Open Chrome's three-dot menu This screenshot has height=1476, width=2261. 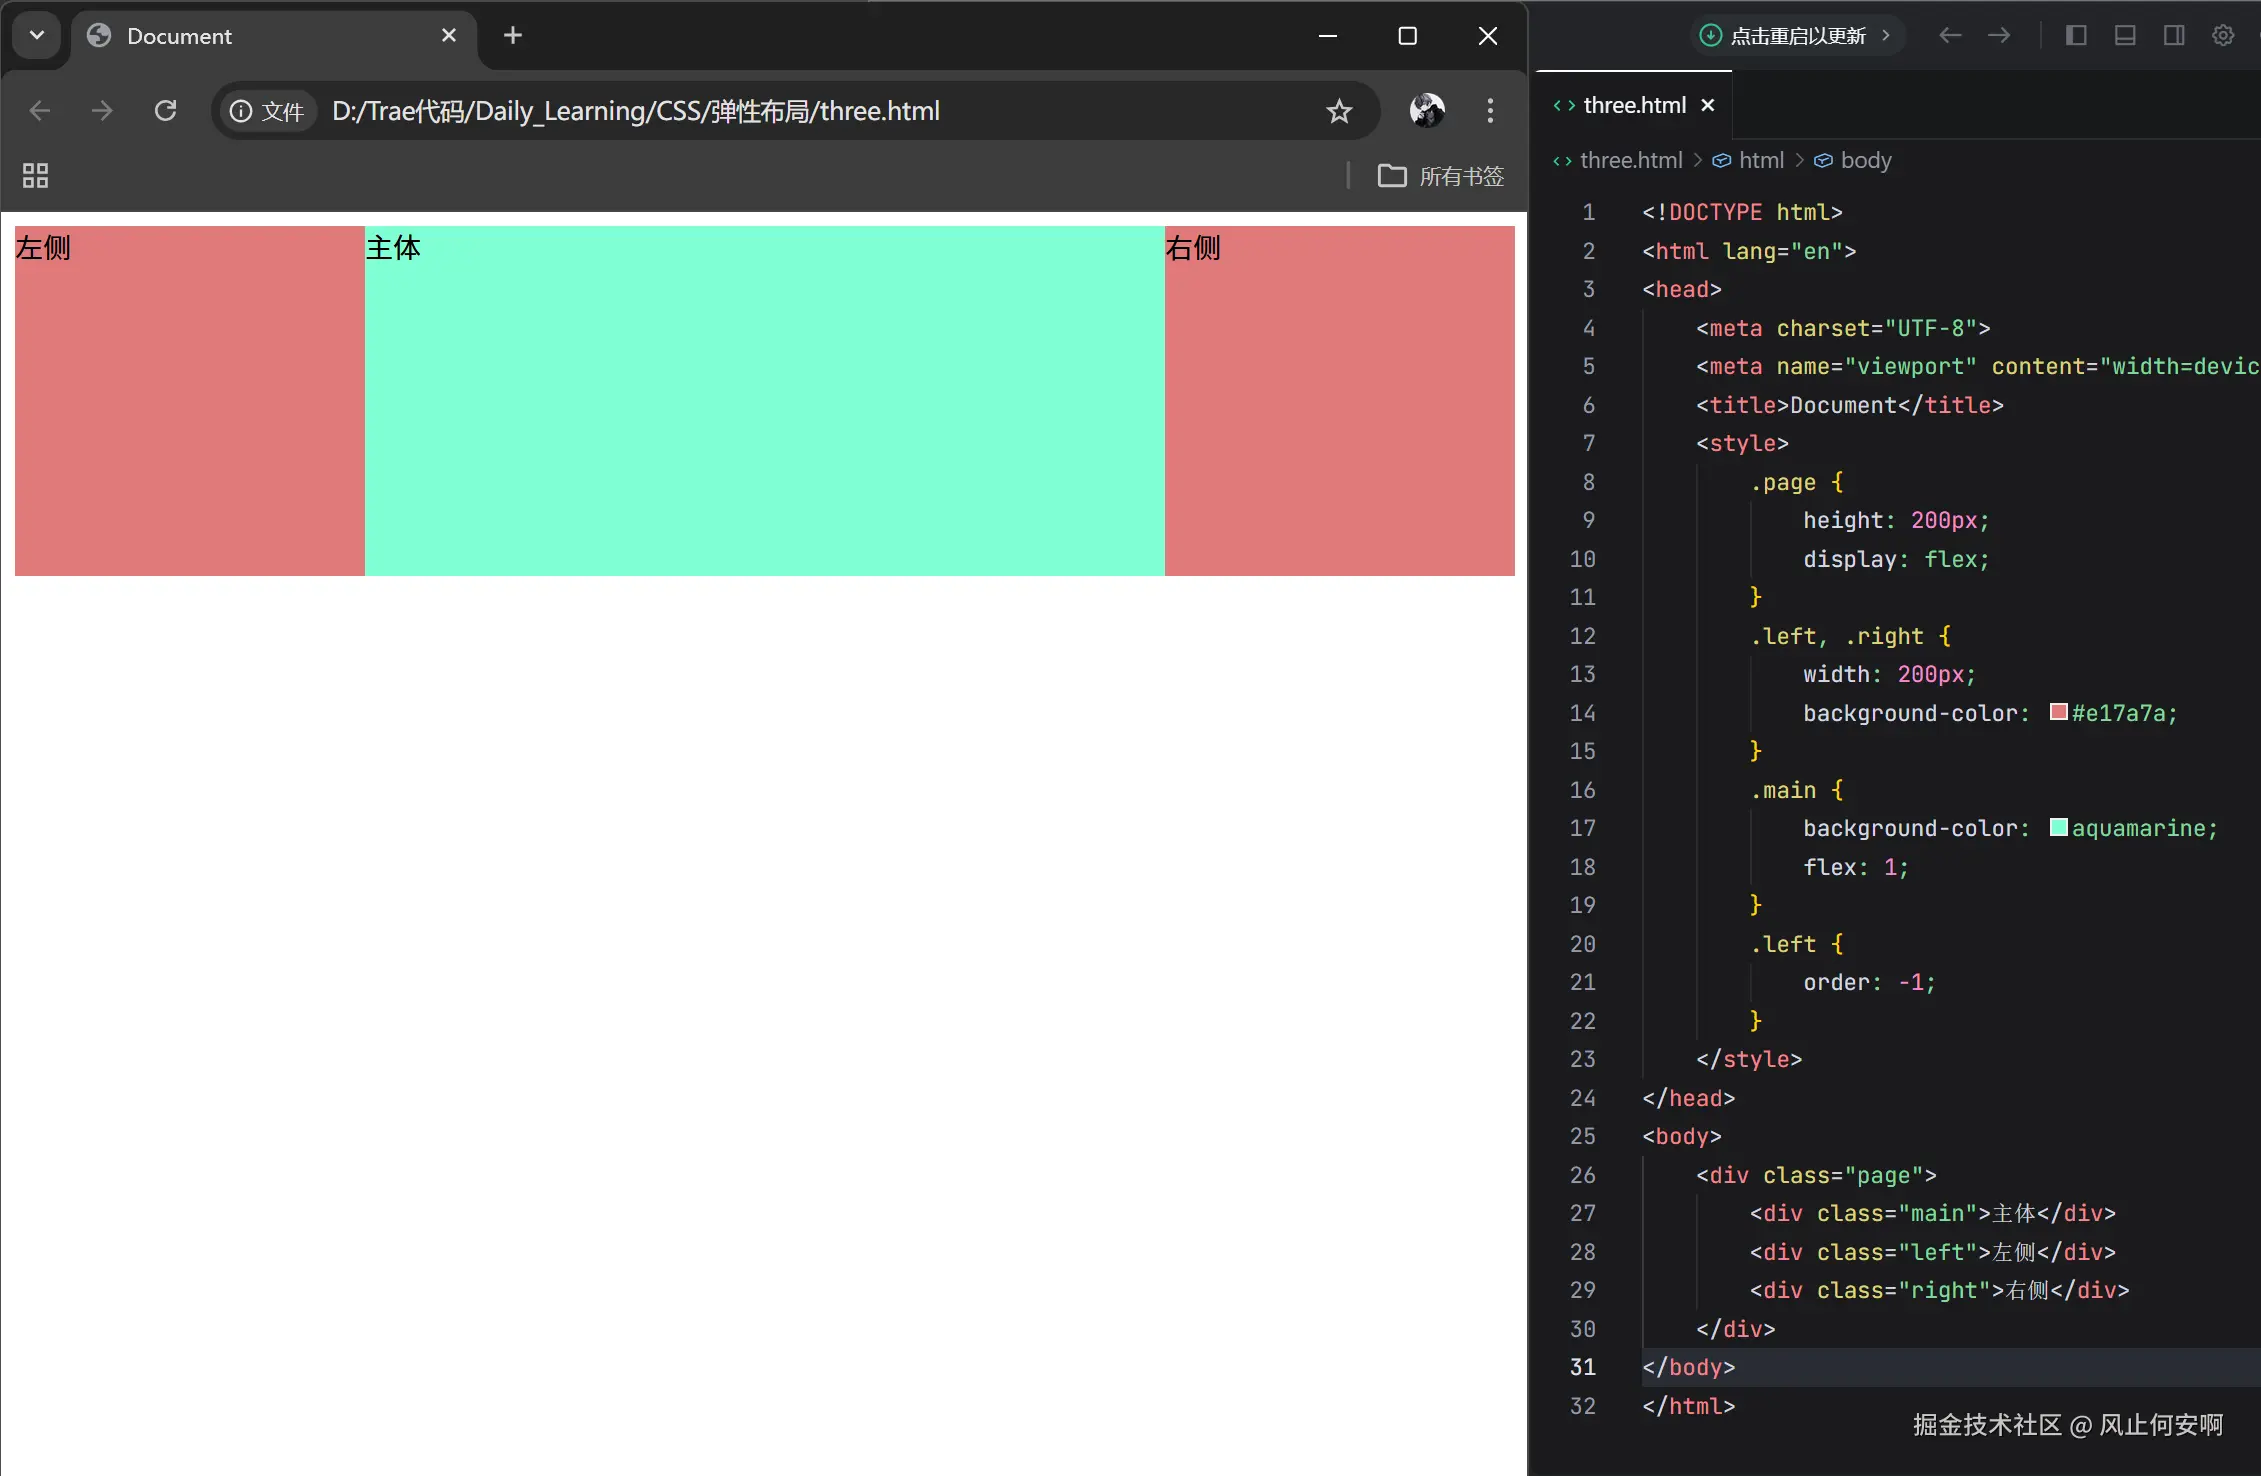[x=1490, y=111]
